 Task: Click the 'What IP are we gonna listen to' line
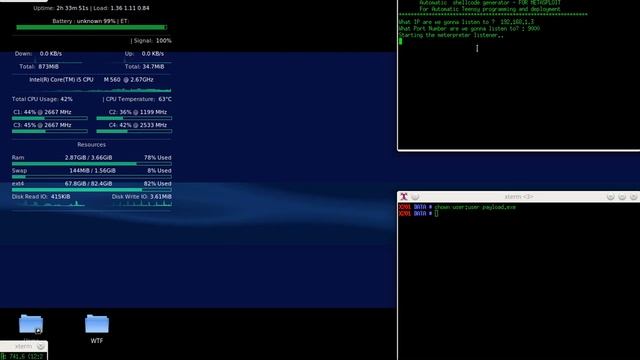(466, 22)
